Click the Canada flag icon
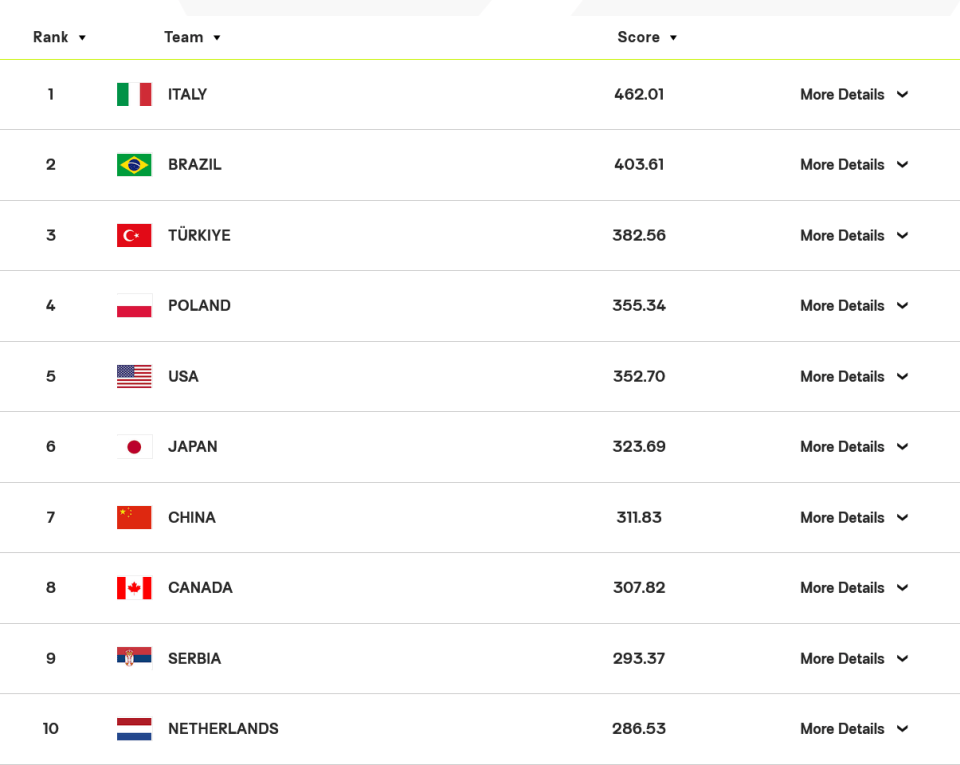 coord(134,588)
